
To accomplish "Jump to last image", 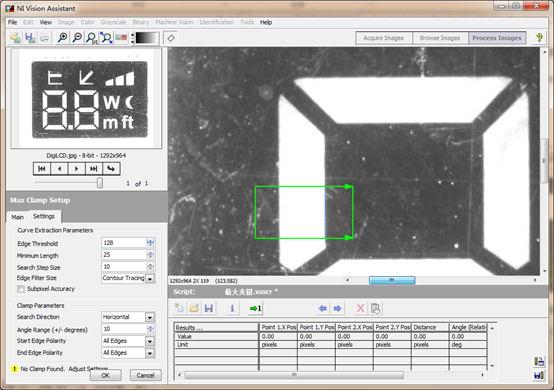I will [94, 169].
